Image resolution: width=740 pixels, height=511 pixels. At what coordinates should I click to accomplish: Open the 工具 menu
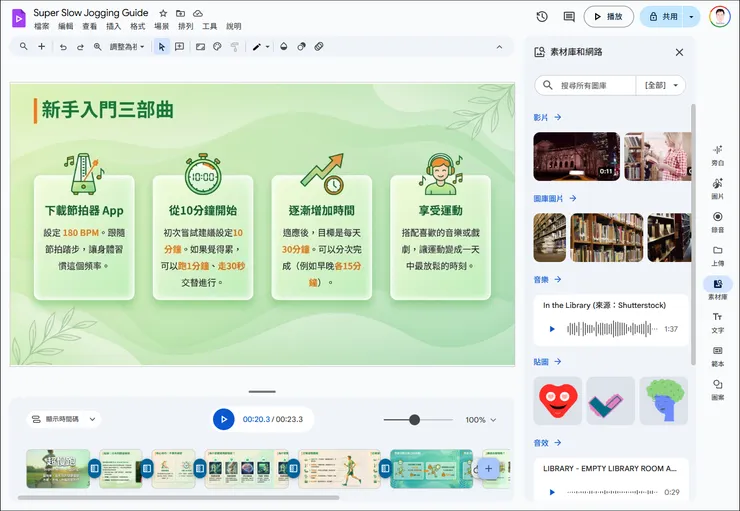click(x=210, y=26)
